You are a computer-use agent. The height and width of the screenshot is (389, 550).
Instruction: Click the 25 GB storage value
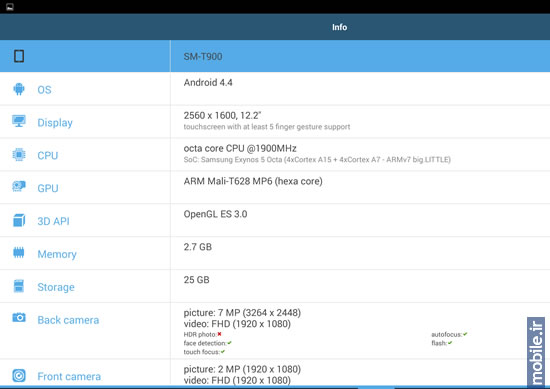(x=196, y=280)
